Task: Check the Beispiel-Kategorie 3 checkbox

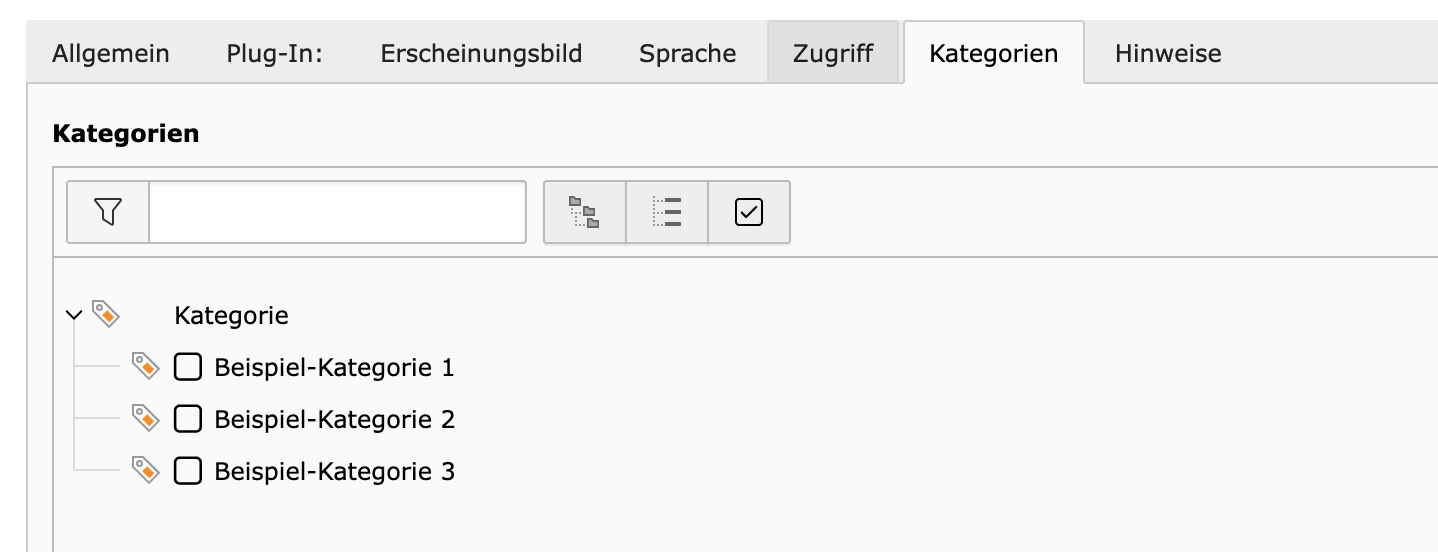Action: pyautogui.click(x=188, y=471)
